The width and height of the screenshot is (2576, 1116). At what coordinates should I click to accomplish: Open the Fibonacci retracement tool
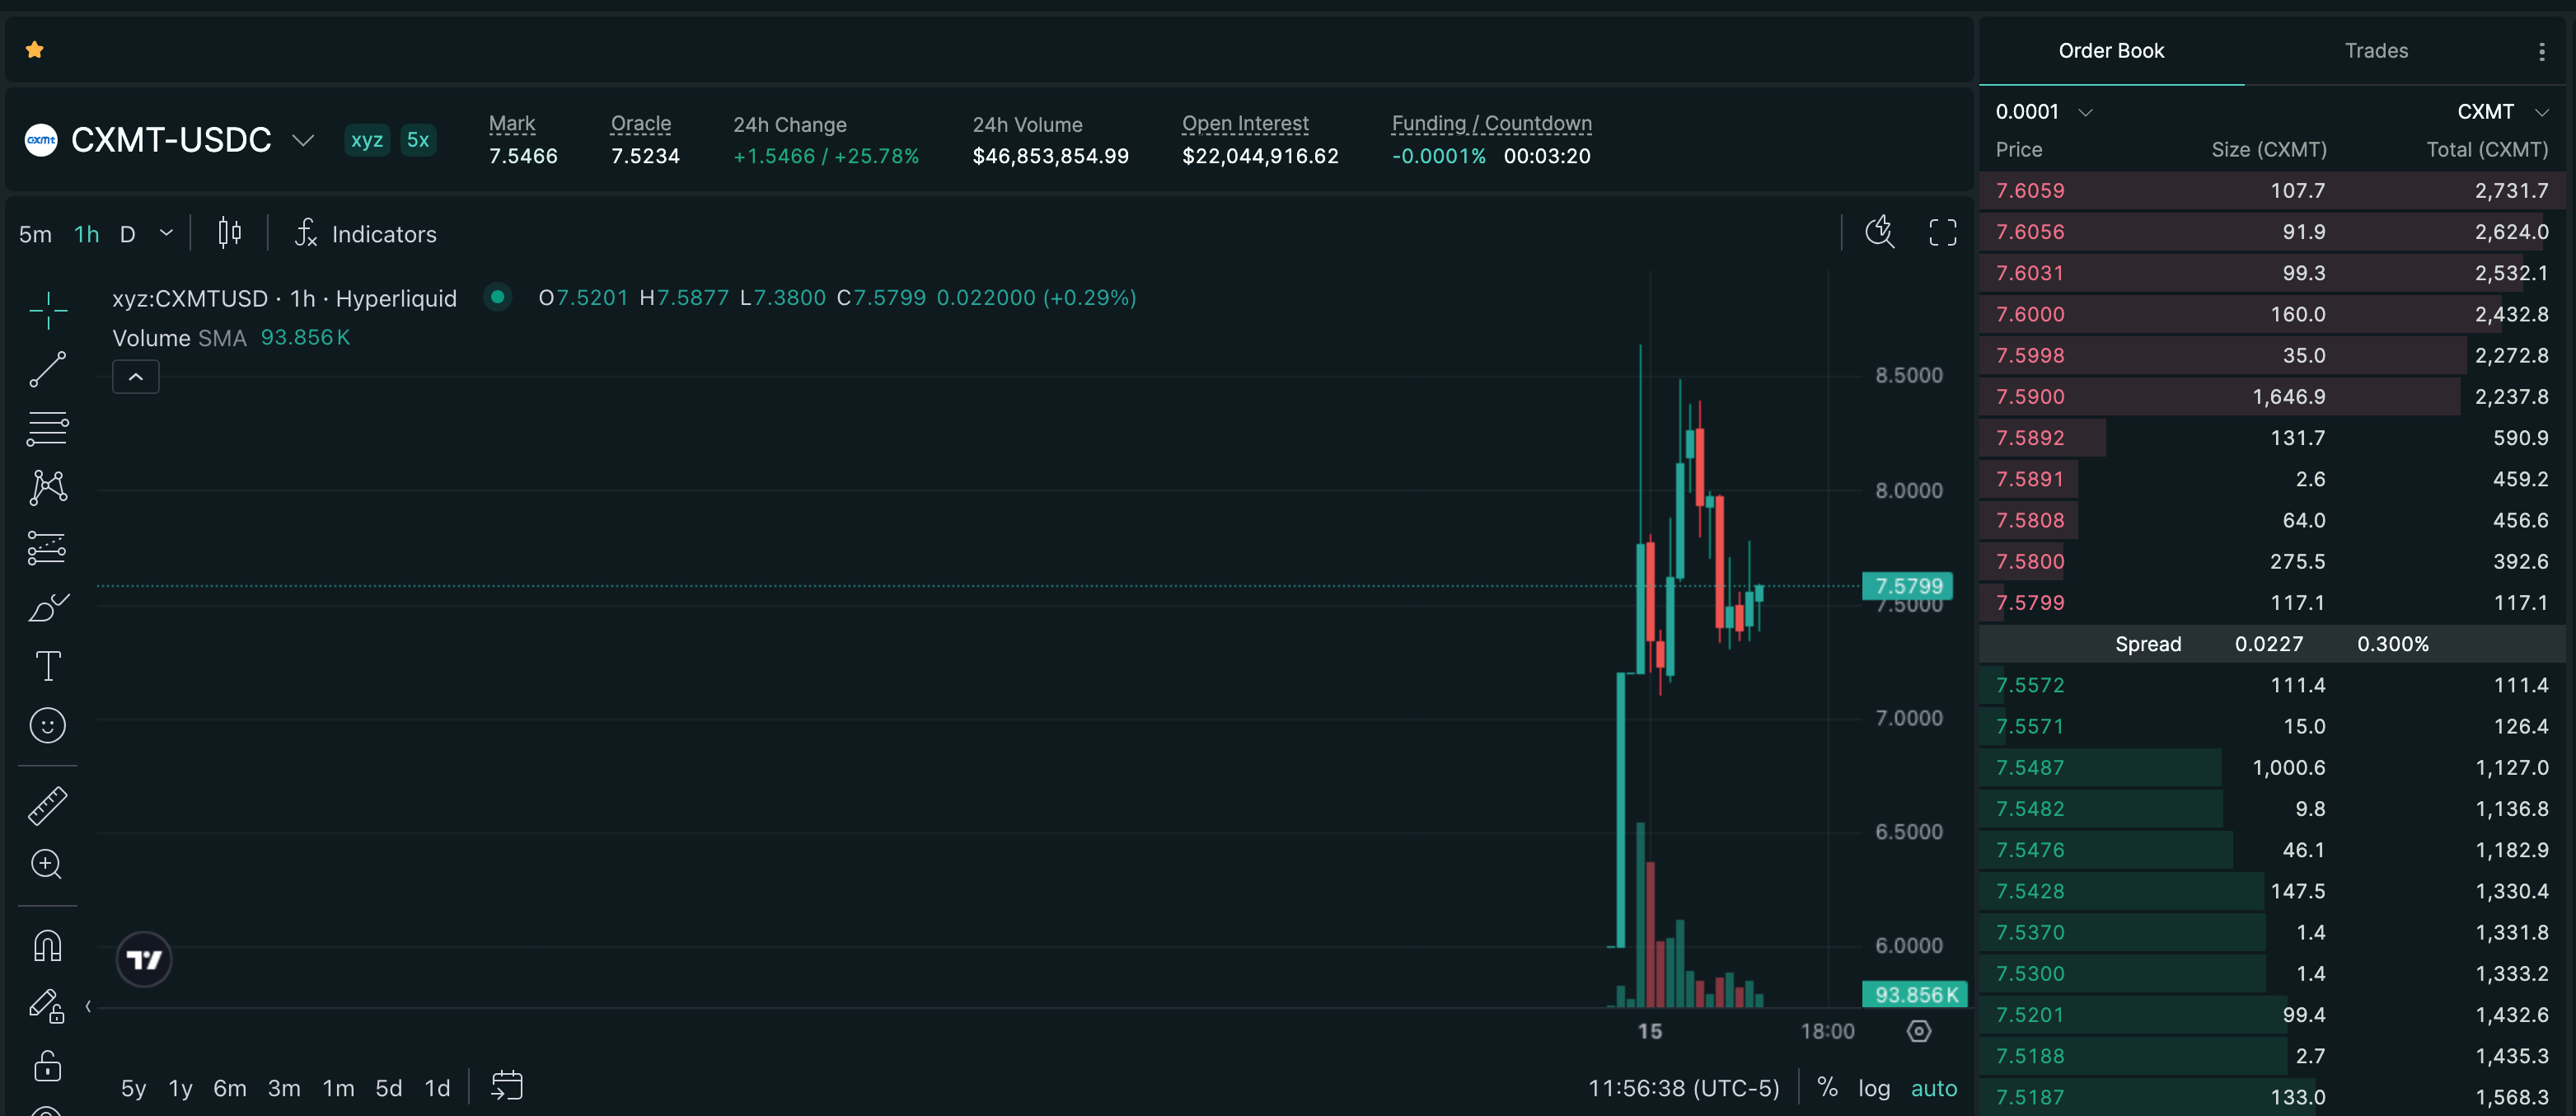point(47,428)
